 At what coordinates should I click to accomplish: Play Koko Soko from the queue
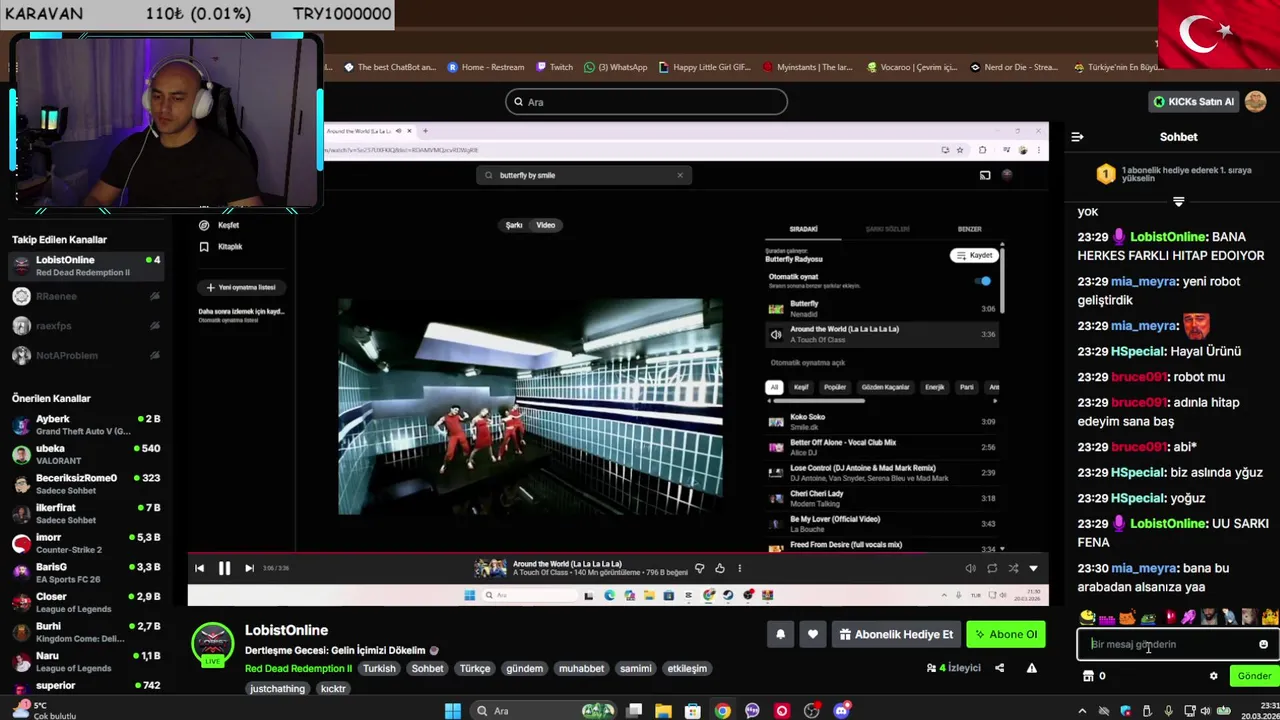(883, 421)
